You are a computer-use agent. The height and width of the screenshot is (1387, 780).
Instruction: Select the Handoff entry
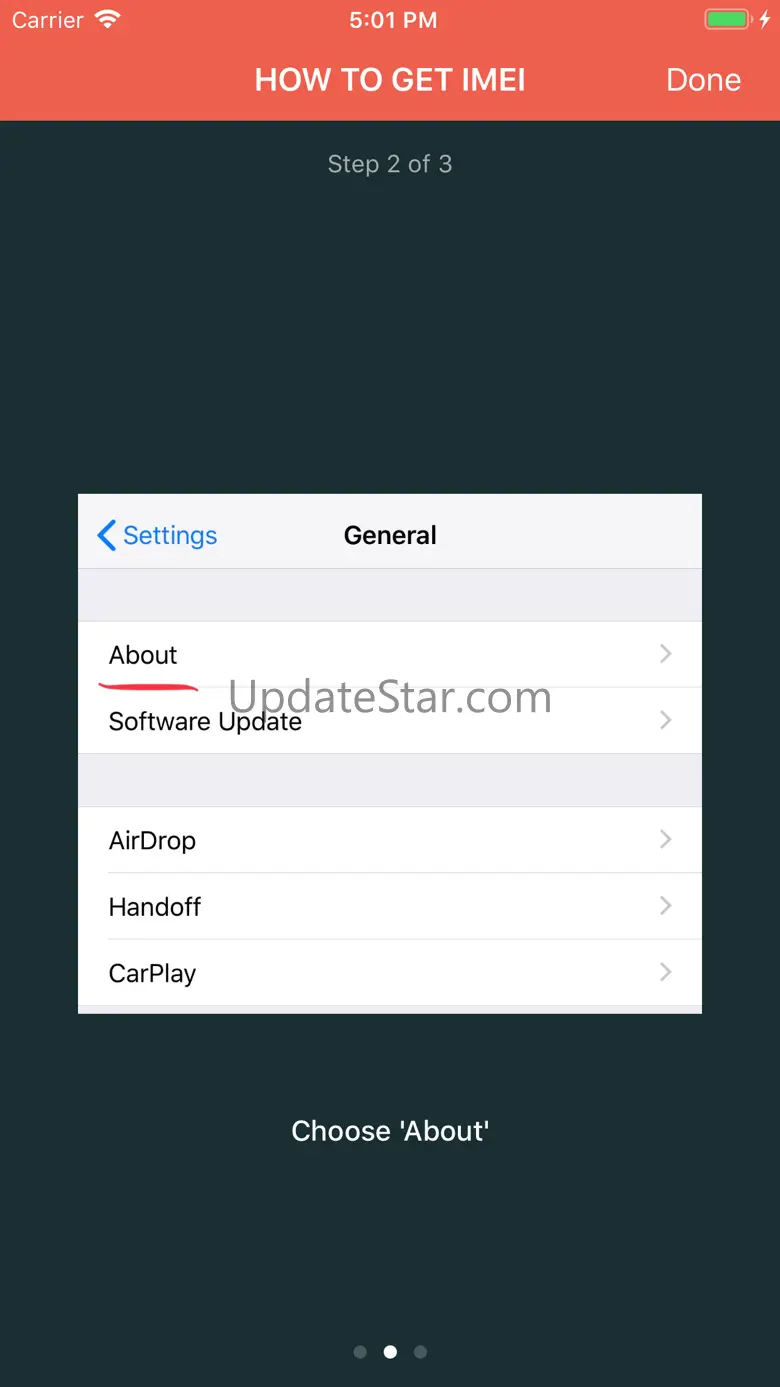390,906
